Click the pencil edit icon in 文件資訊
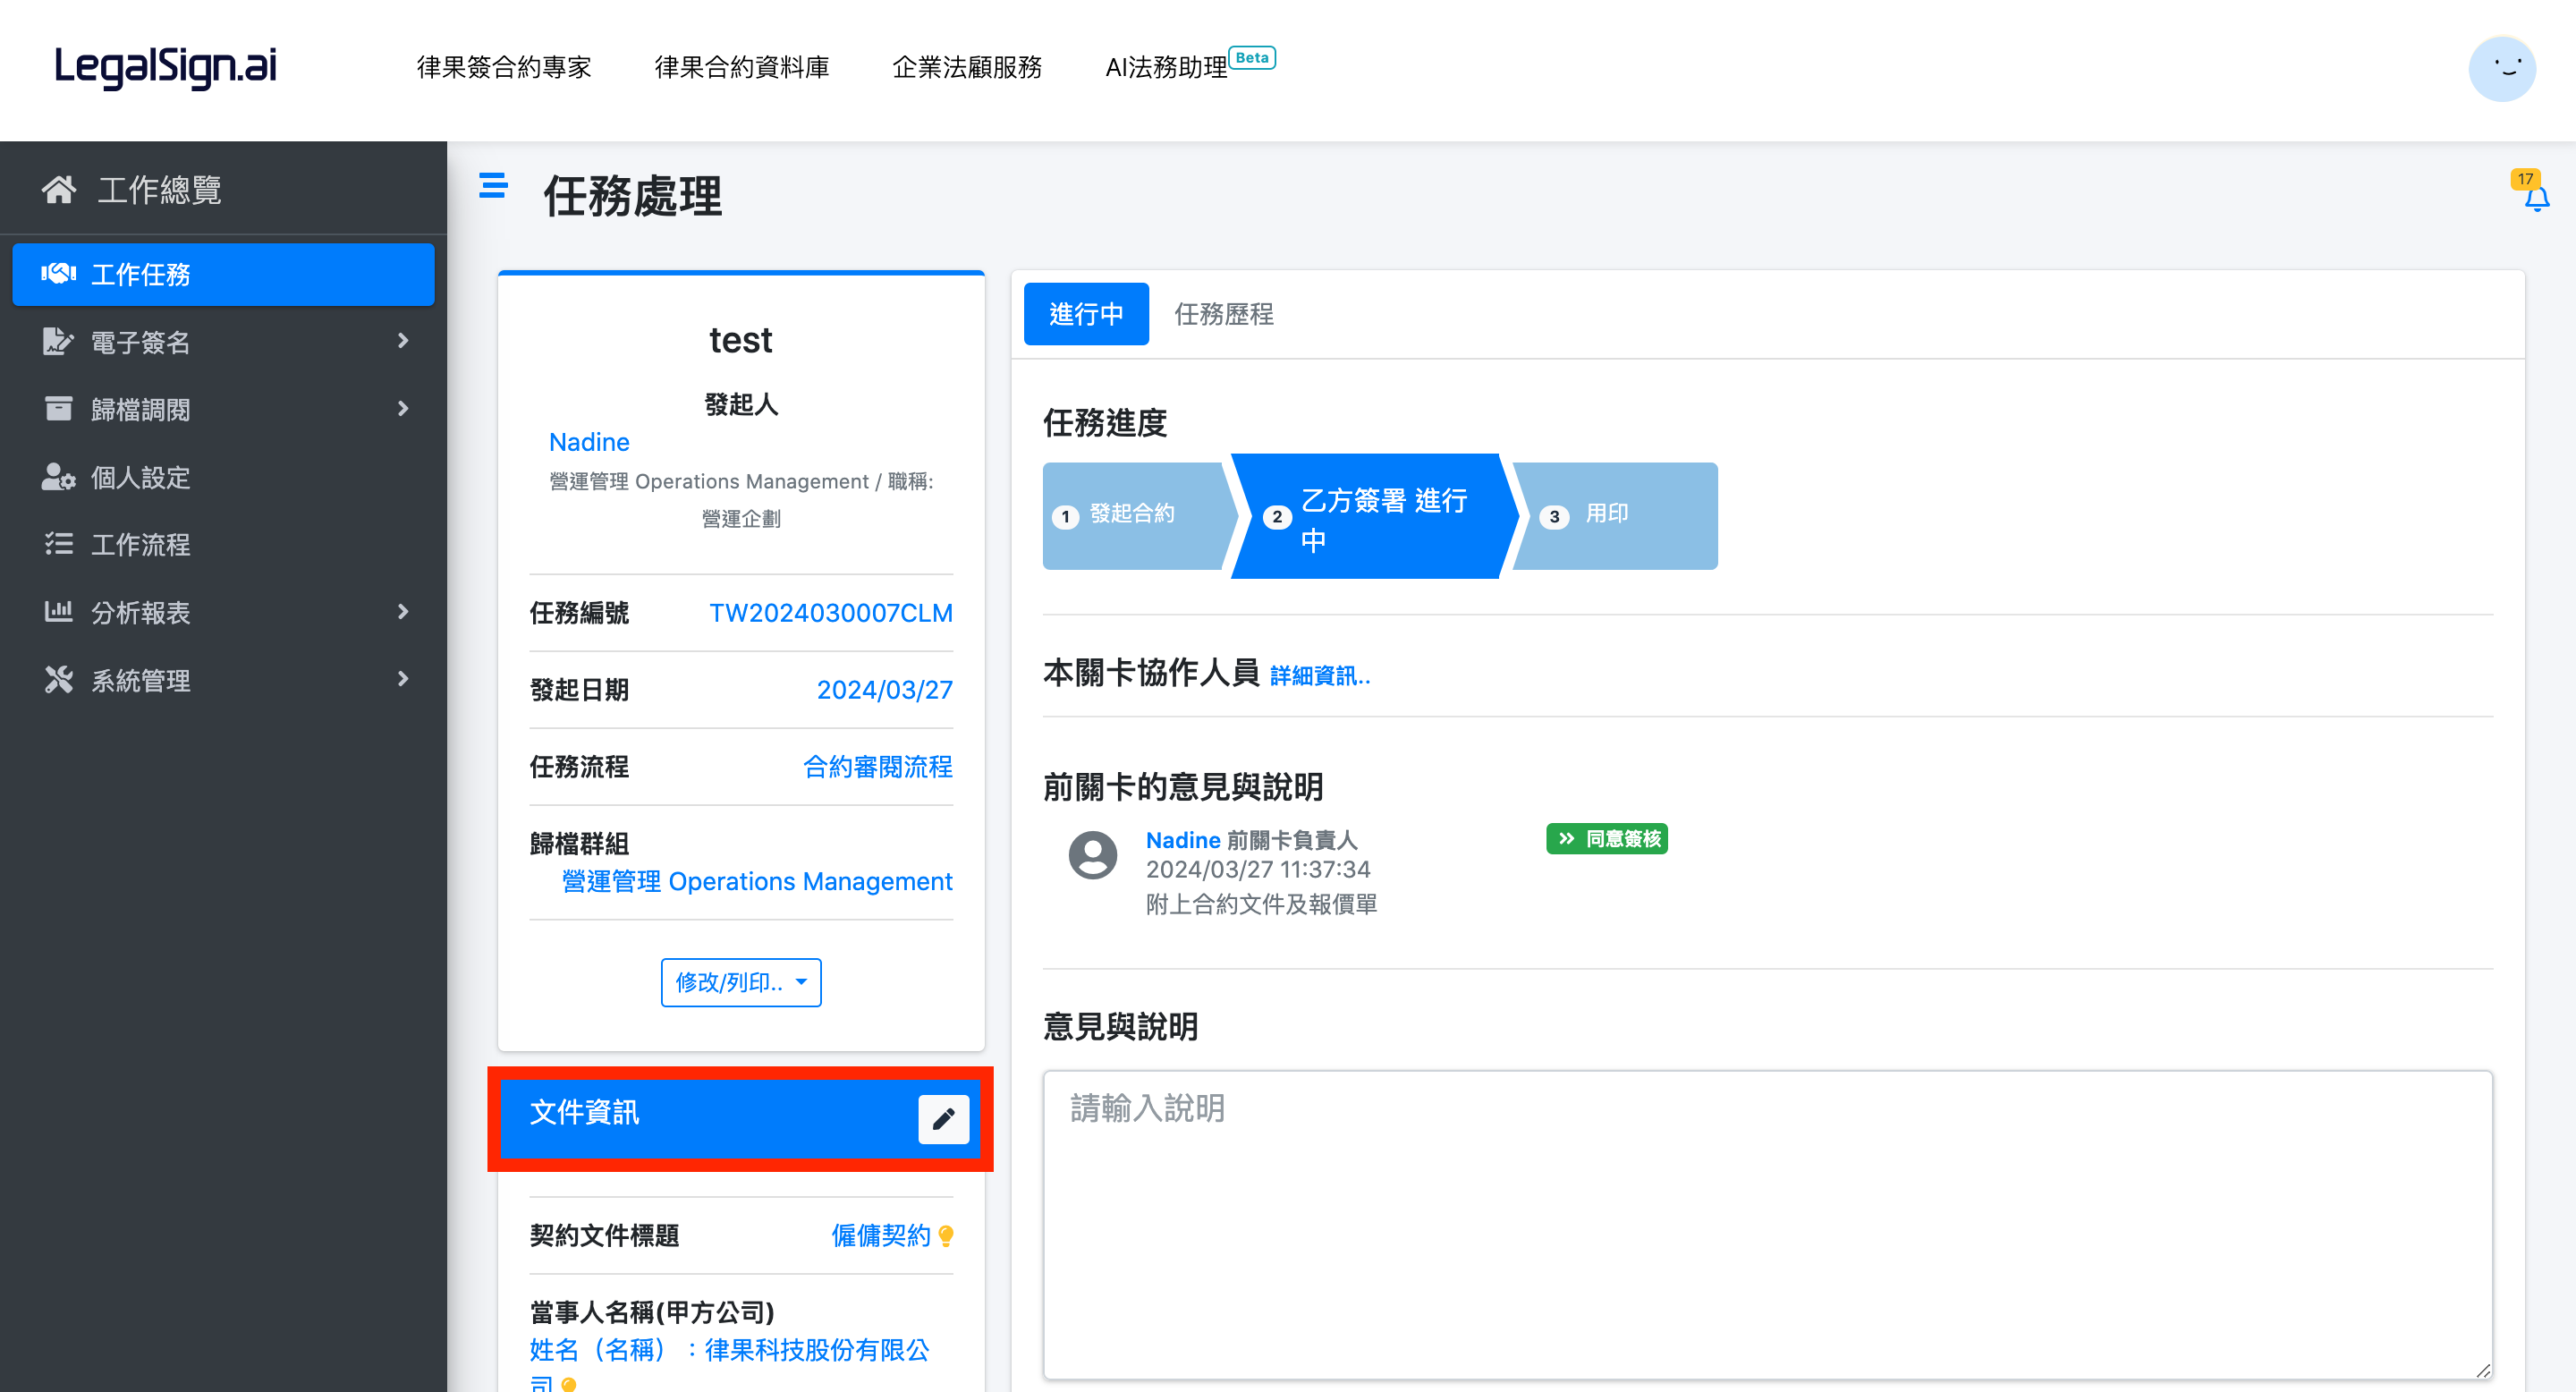 (943, 1118)
